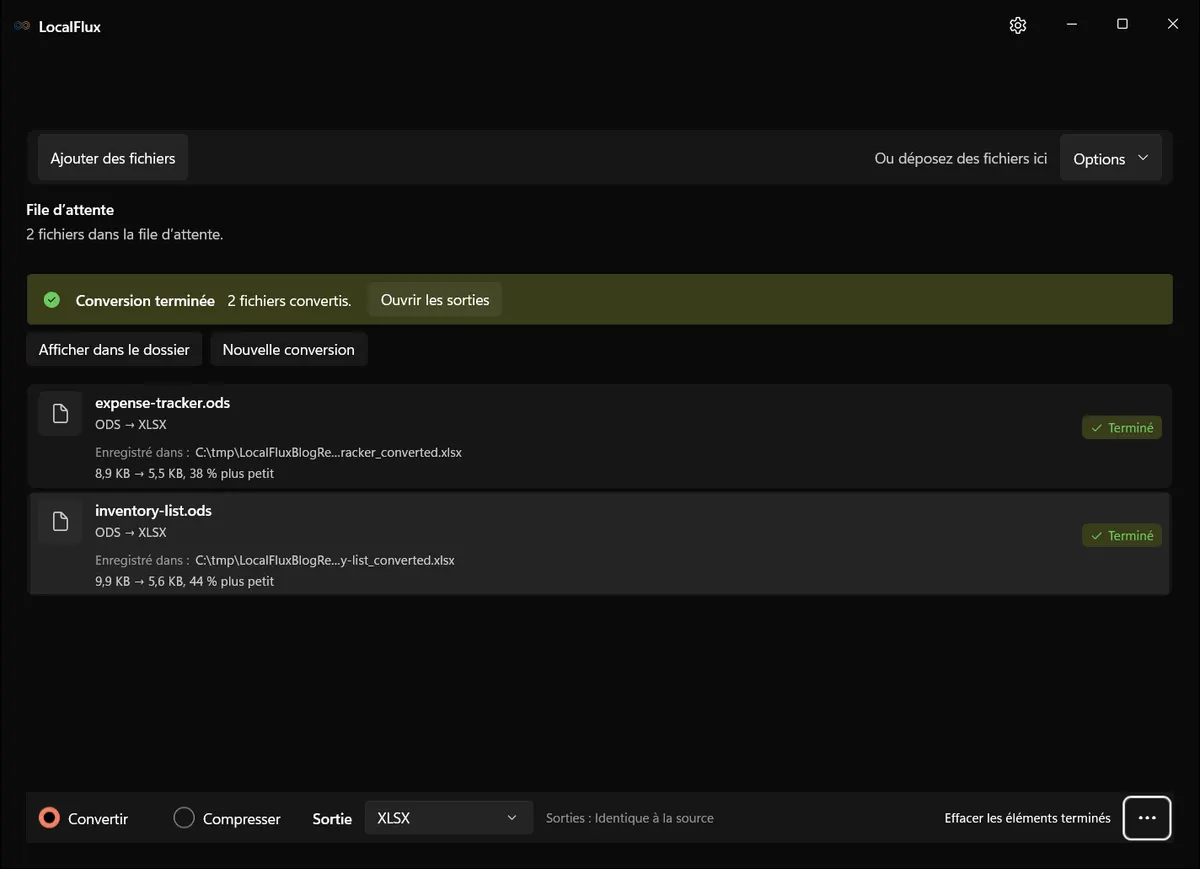The width and height of the screenshot is (1200, 869).
Task: Click the 'Ou déposez des fichiers ici' text
Action: 961,159
